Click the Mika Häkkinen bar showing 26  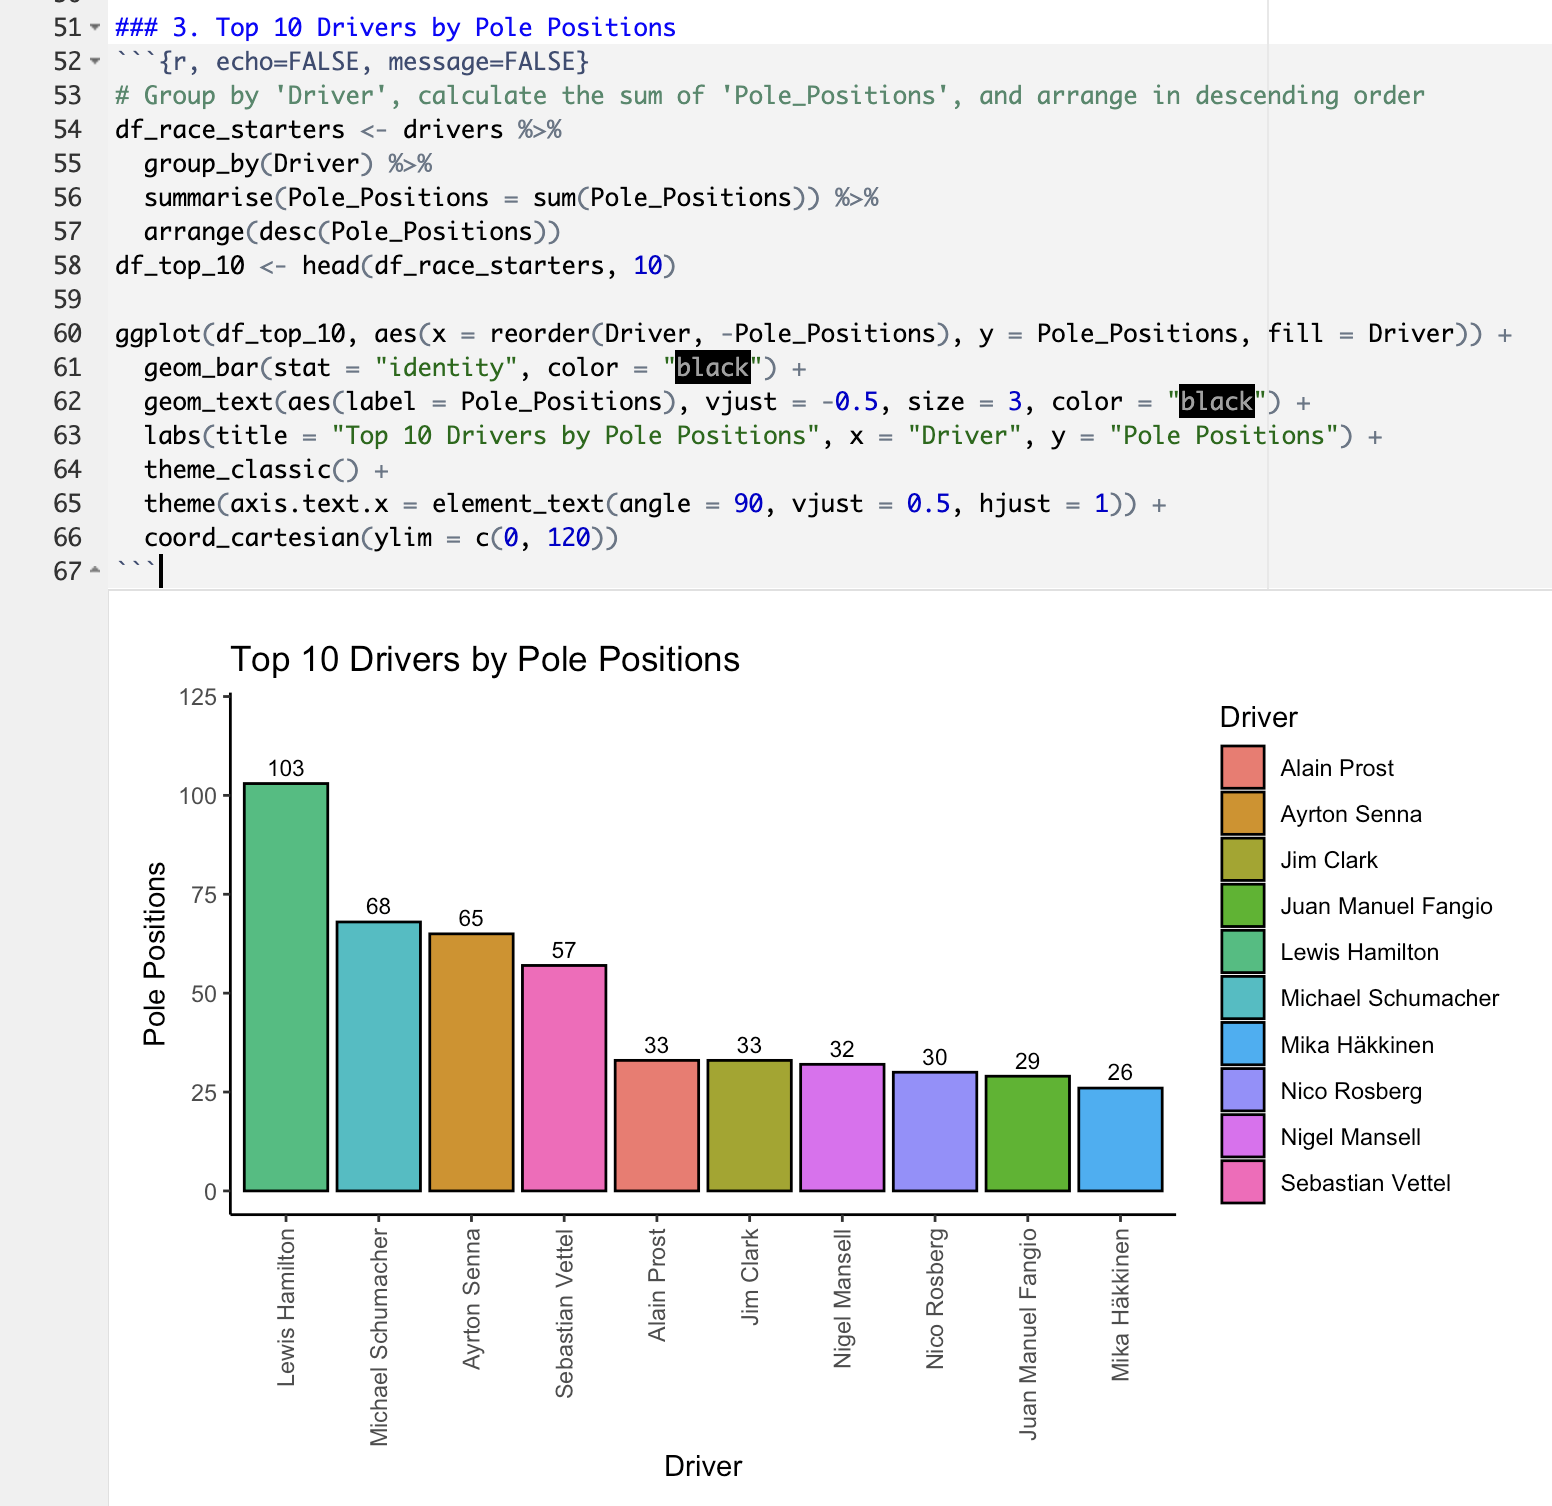pos(1120,1139)
